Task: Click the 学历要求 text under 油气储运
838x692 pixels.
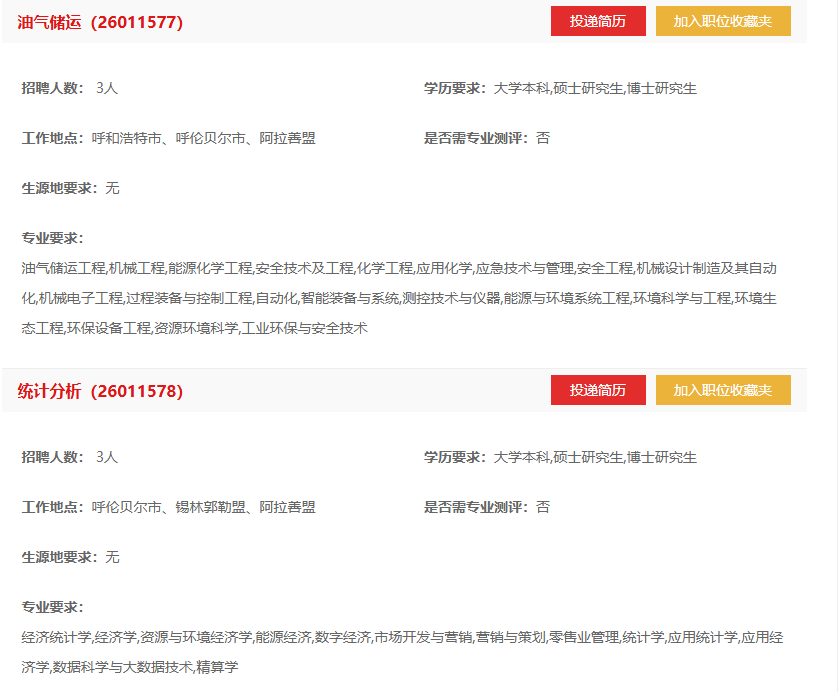Action: tap(560, 88)
